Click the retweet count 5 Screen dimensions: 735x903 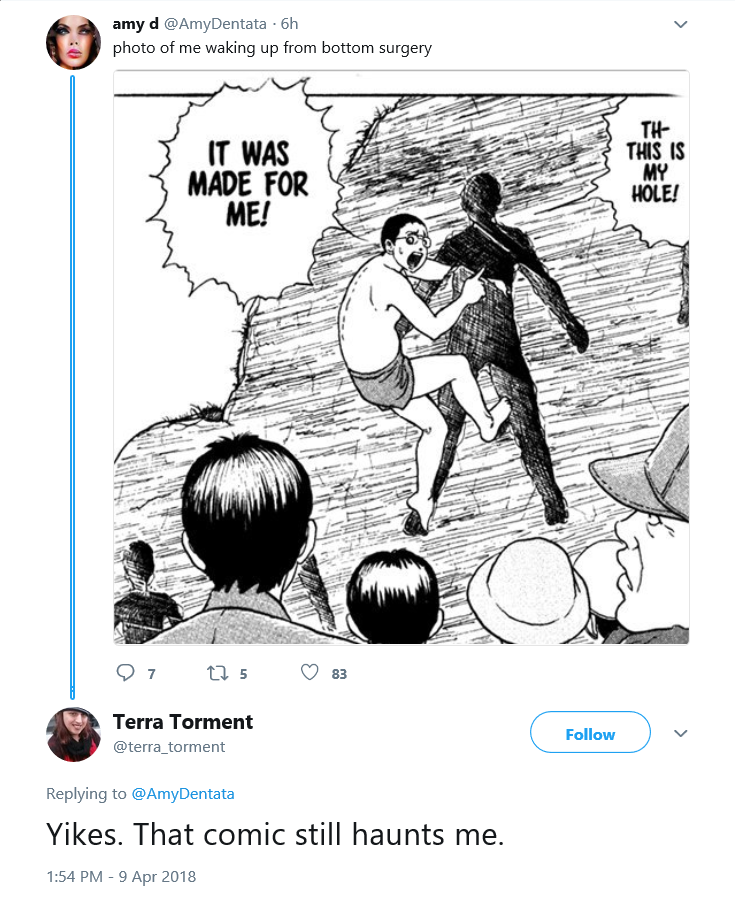coord(244,674)
